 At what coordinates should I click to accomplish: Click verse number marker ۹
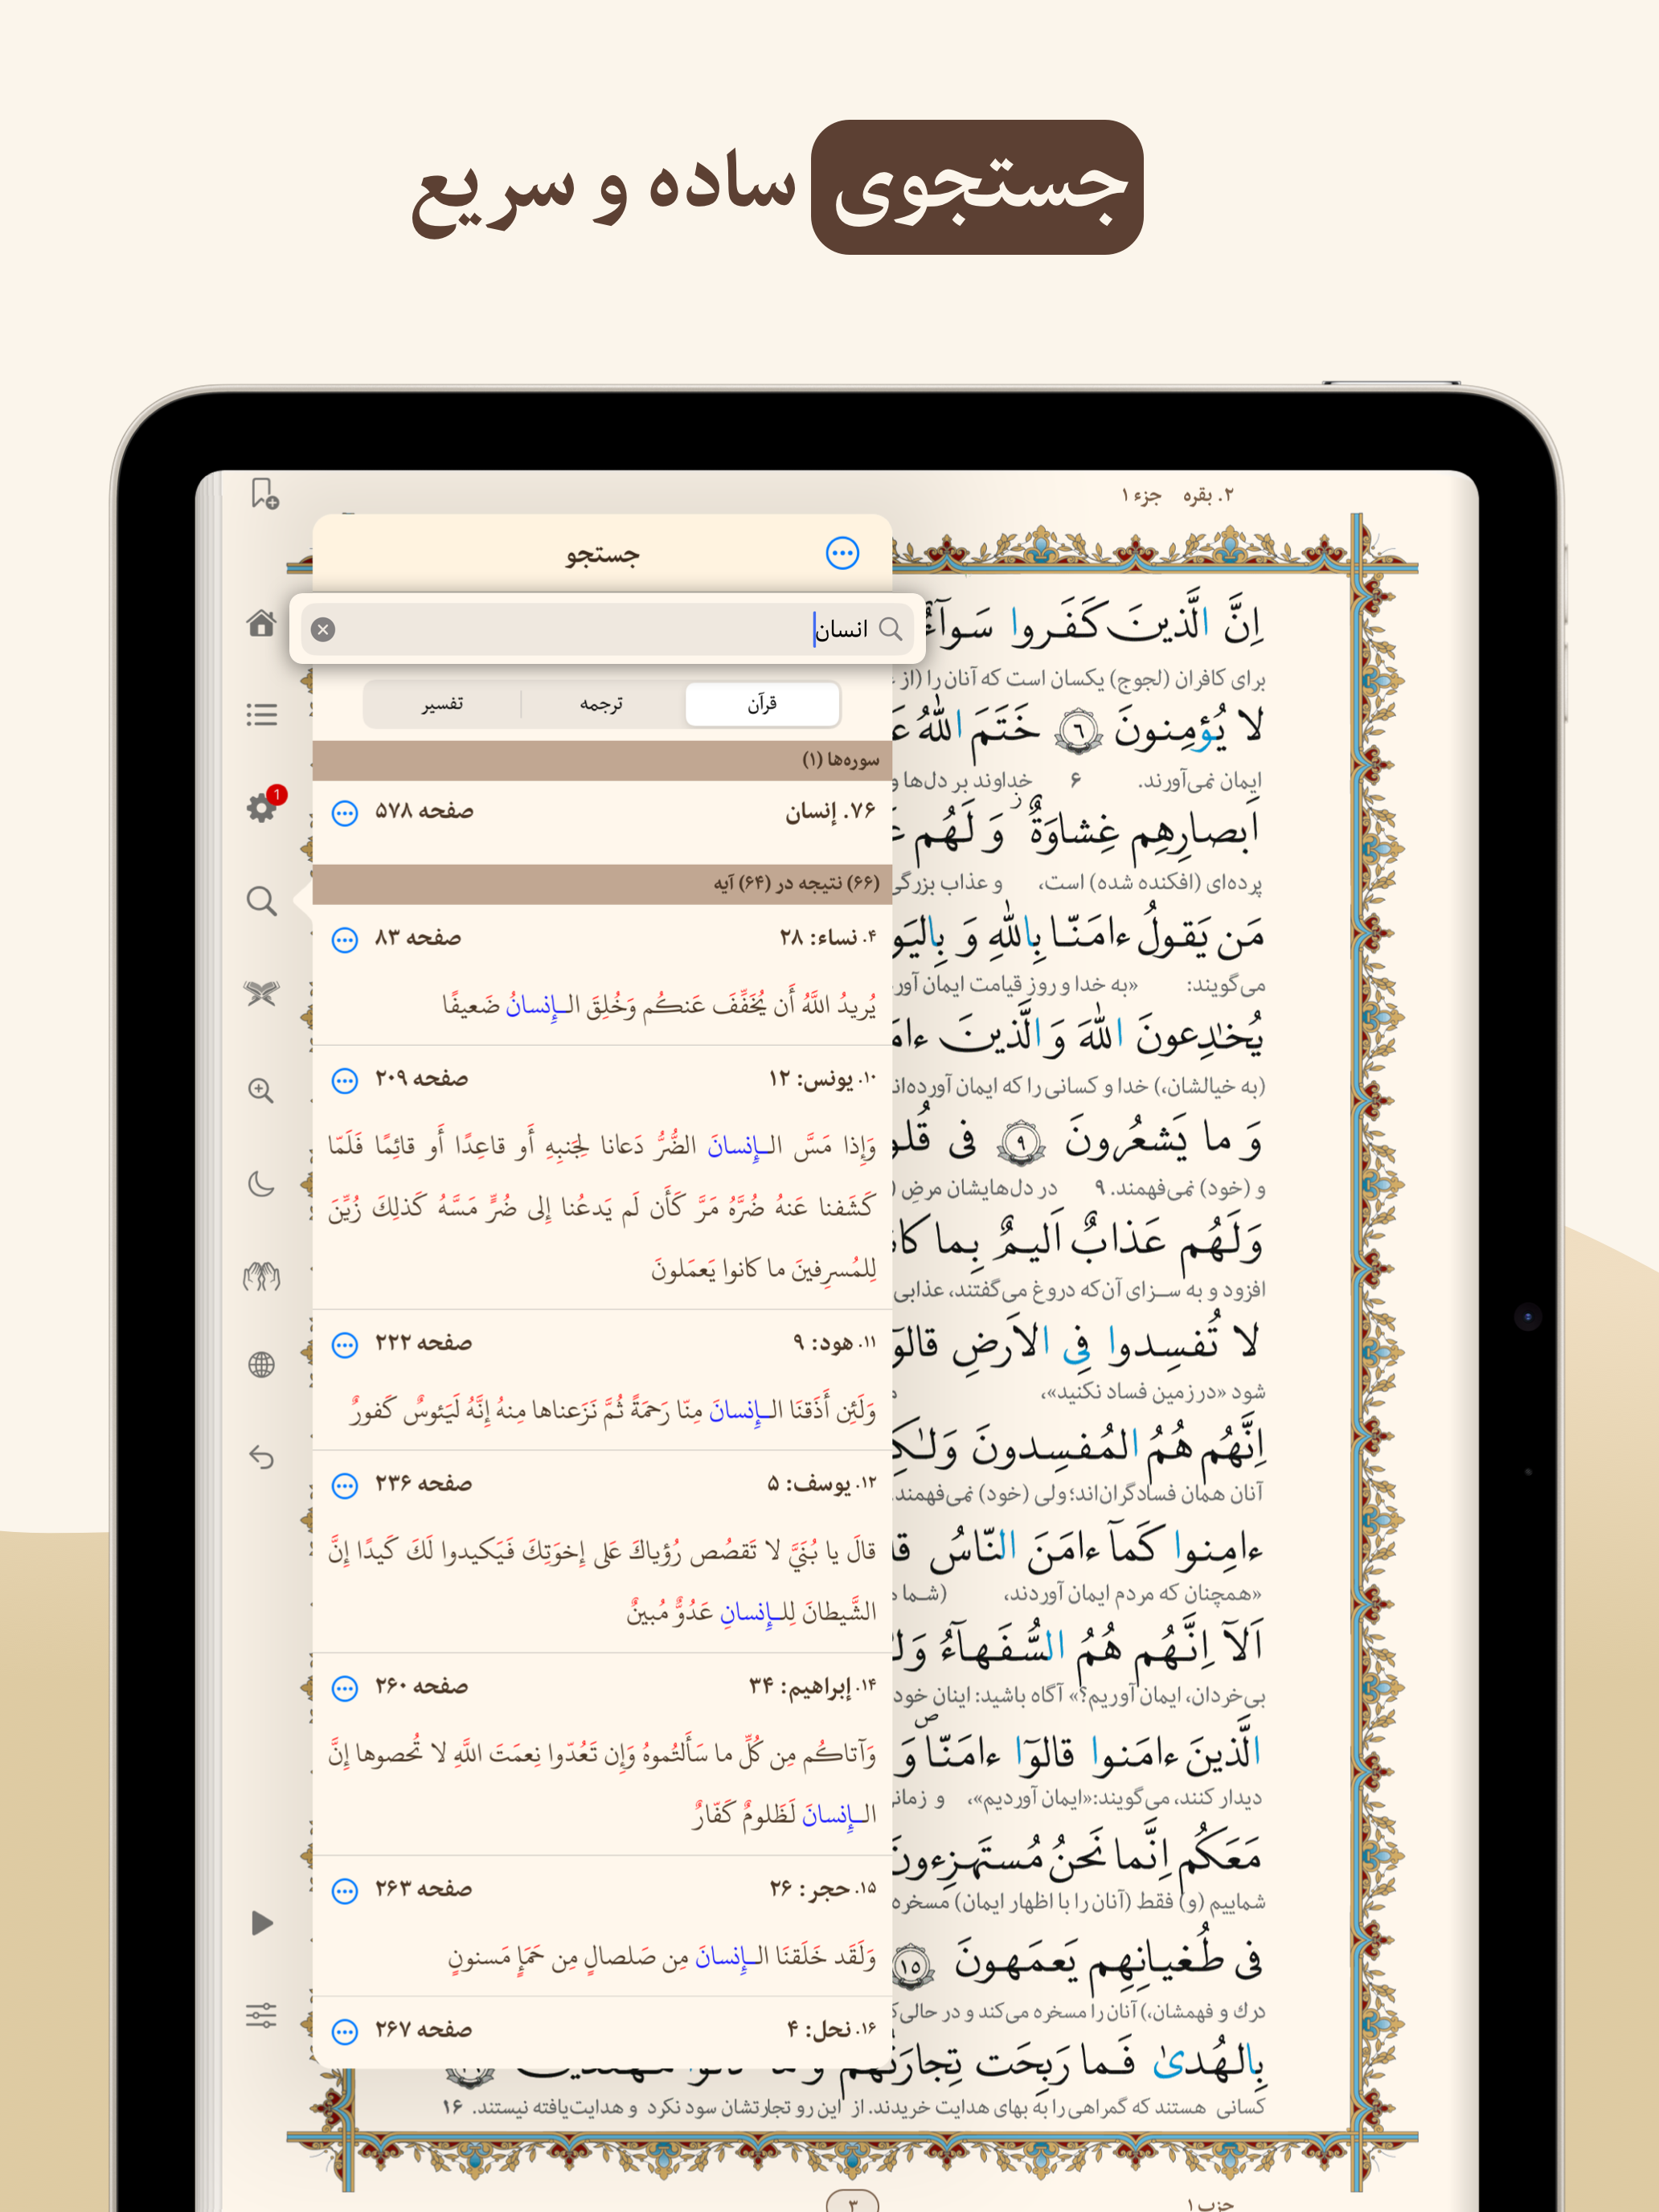(1021, 1142)
